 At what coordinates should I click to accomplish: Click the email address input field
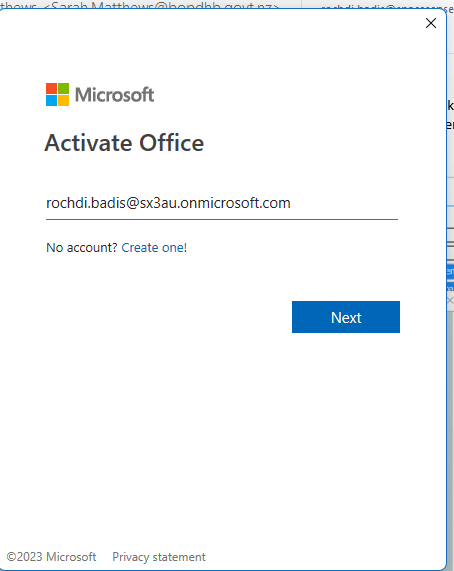[x=222, y=204]
